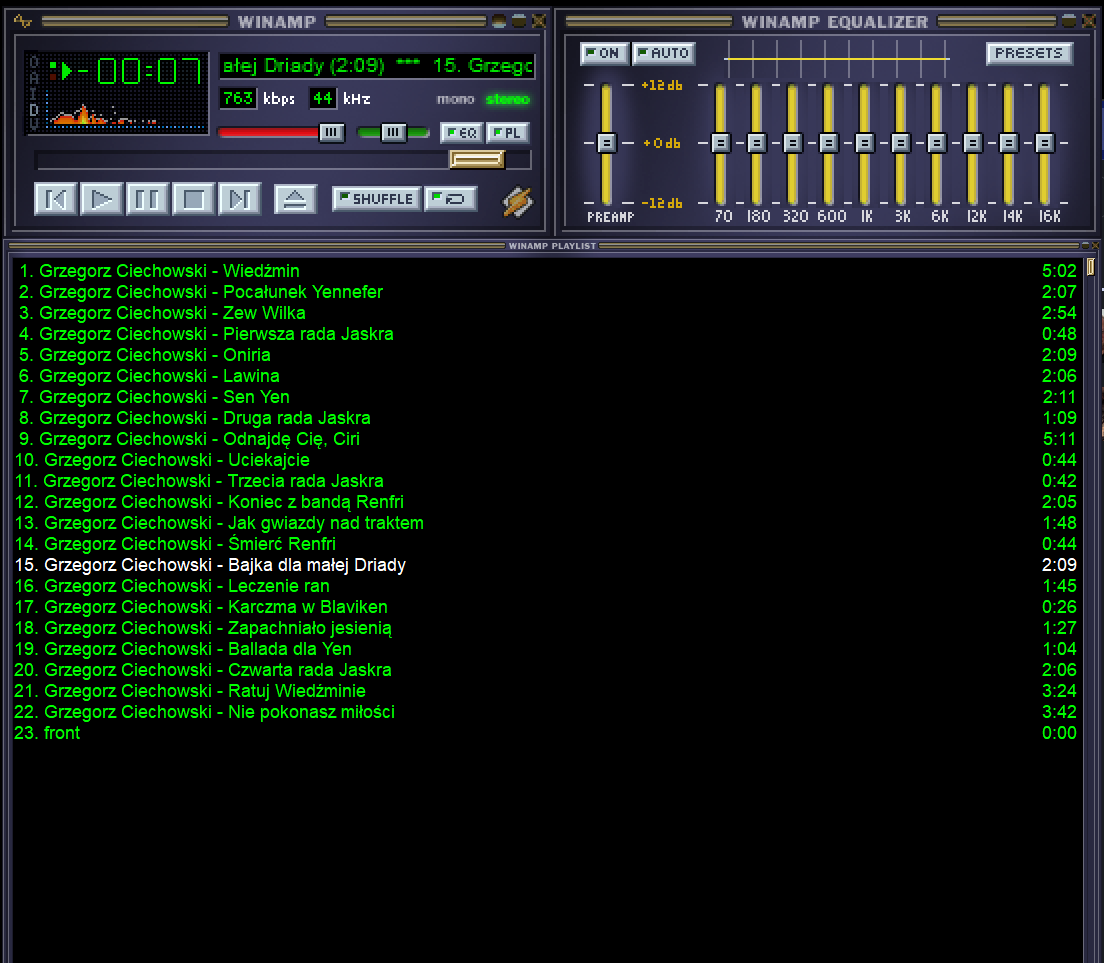1104x963 pixels.
Task: Pause the current track
Action: click(x=148, y=199)
